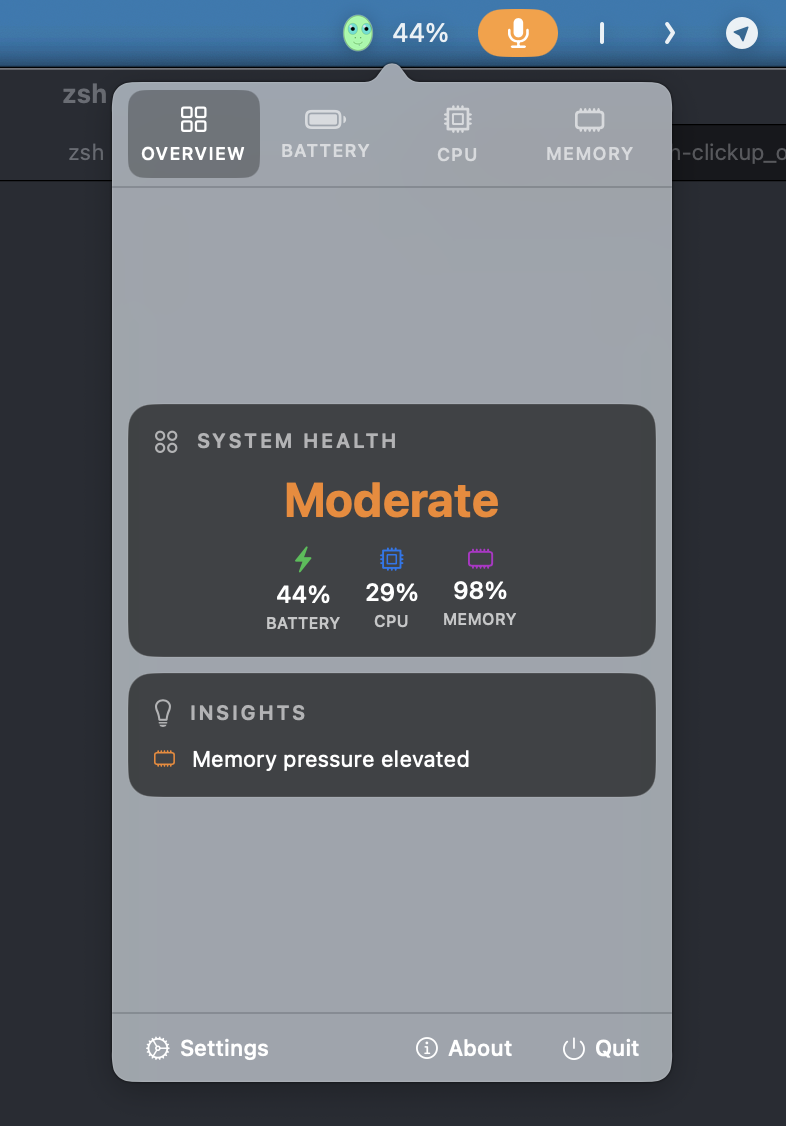This screenshot has height=1126, width=786.
Task: Click the Insights lightbulb icon
Action: click(x=163, y=712)
